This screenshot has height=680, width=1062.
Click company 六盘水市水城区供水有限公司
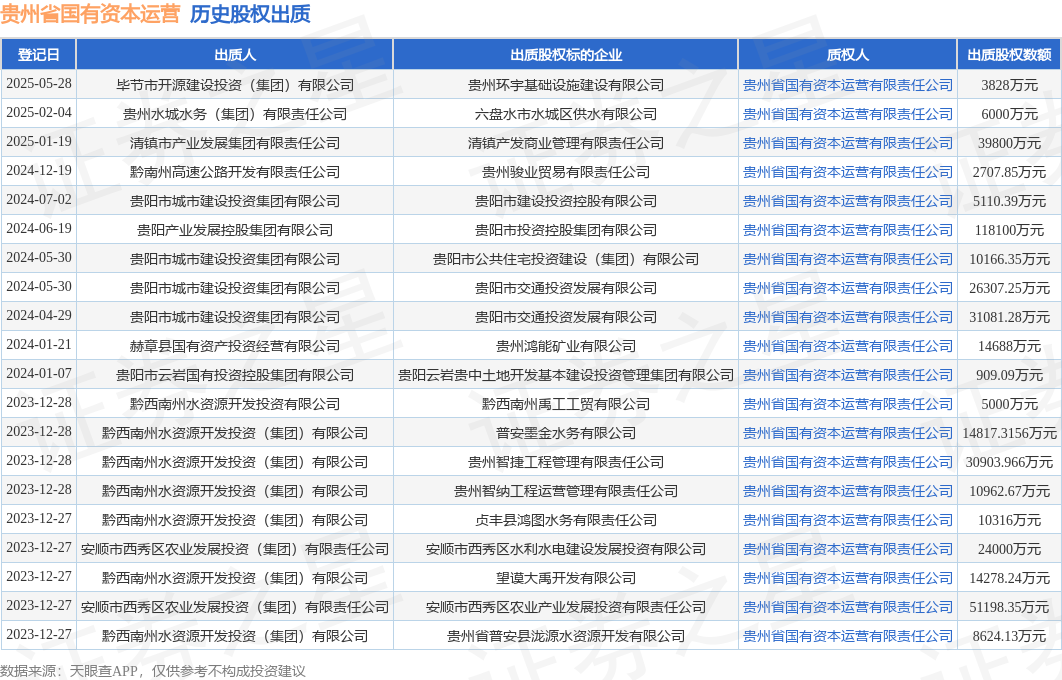click(566, 114)
